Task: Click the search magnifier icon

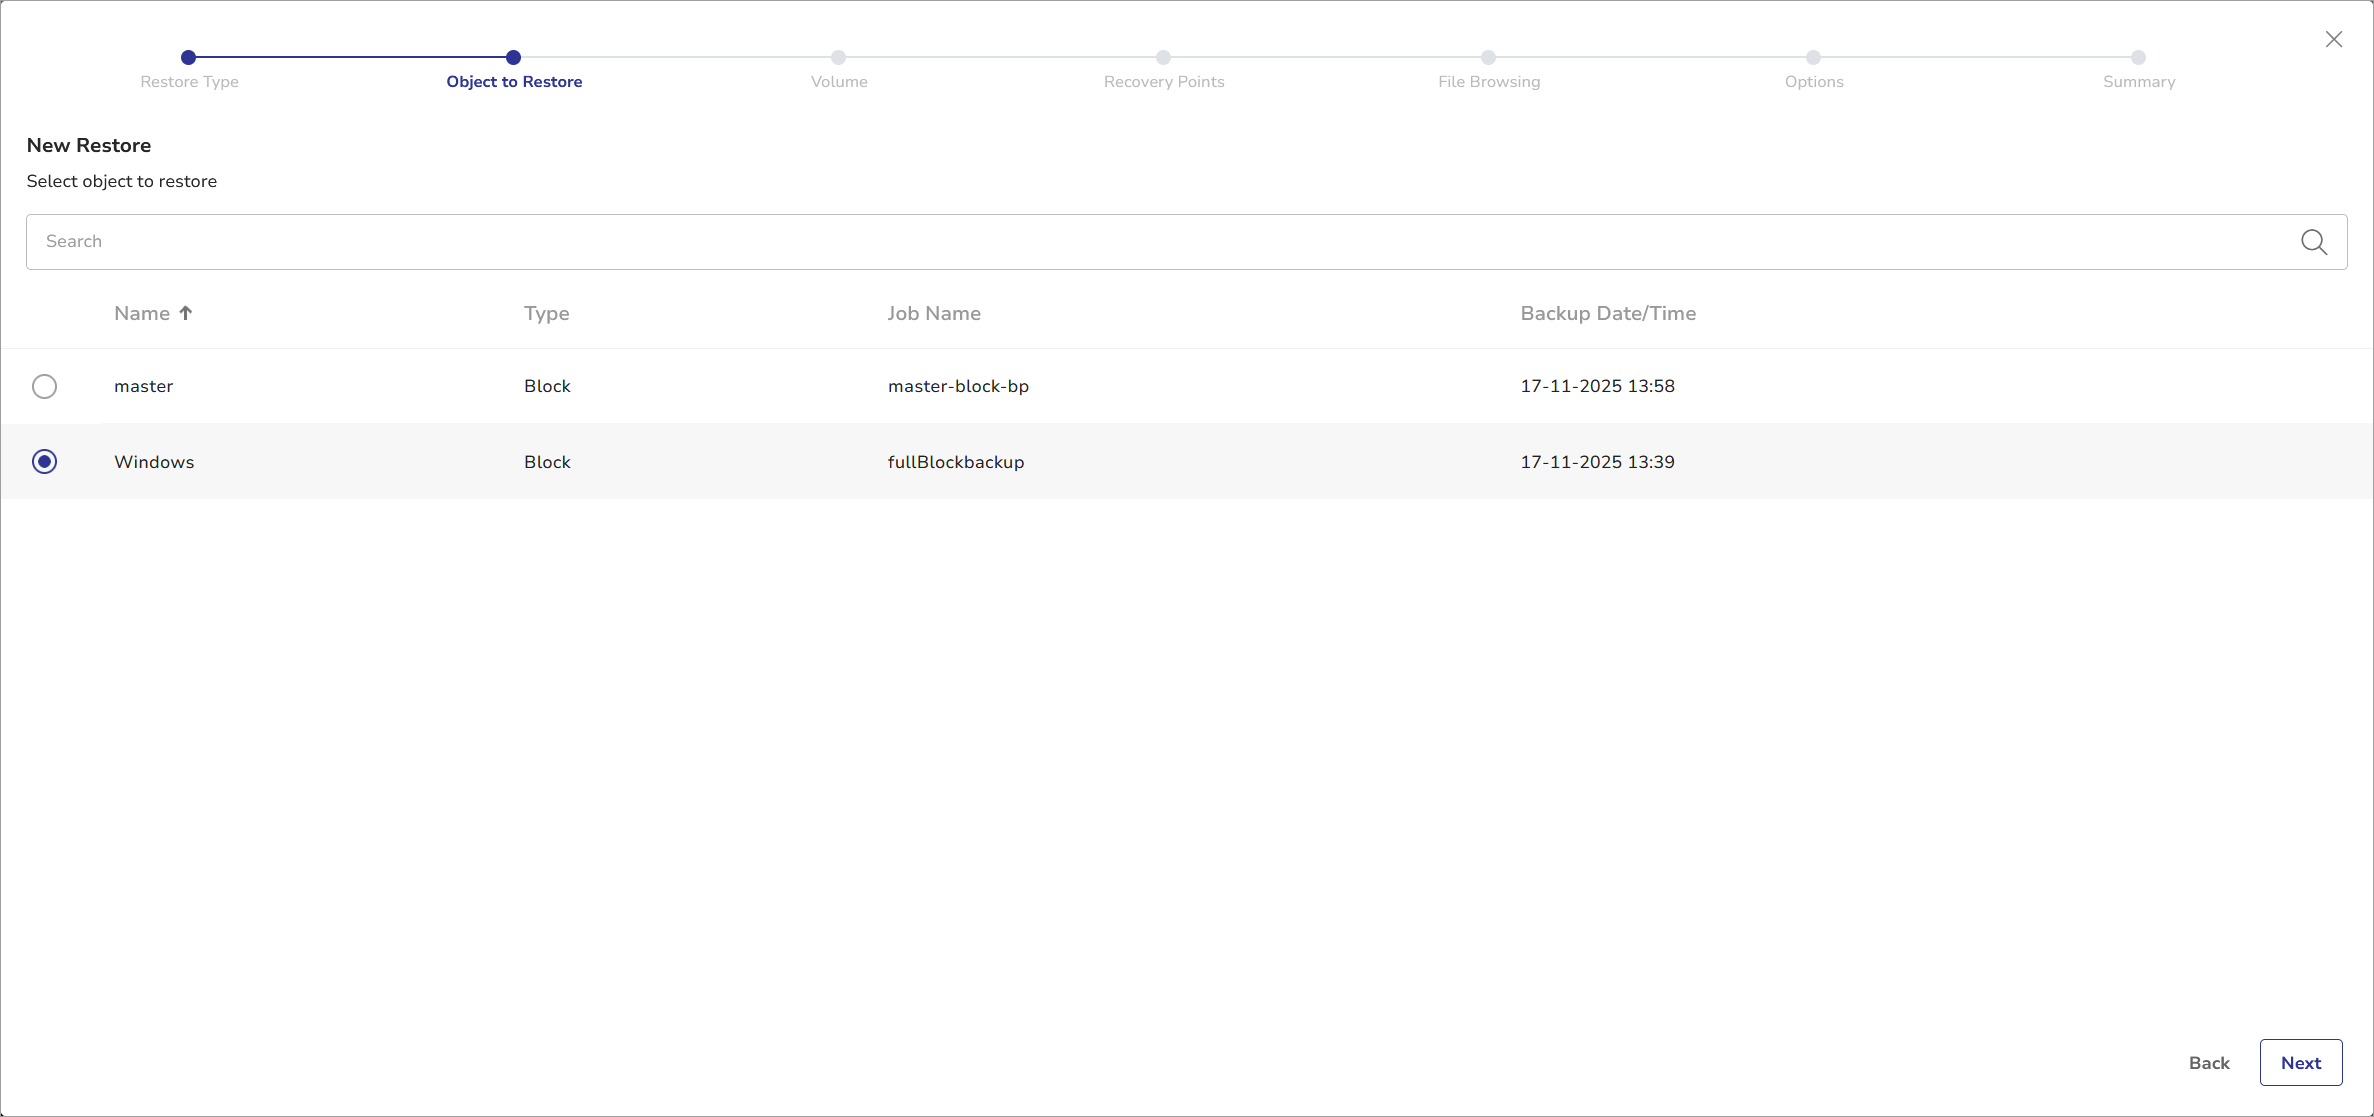Action: tap(2313, 242)
